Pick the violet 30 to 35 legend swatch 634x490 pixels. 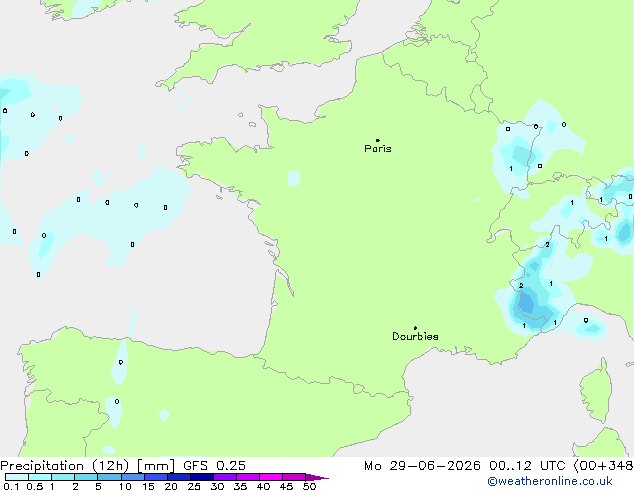click(x=225, y=477)
